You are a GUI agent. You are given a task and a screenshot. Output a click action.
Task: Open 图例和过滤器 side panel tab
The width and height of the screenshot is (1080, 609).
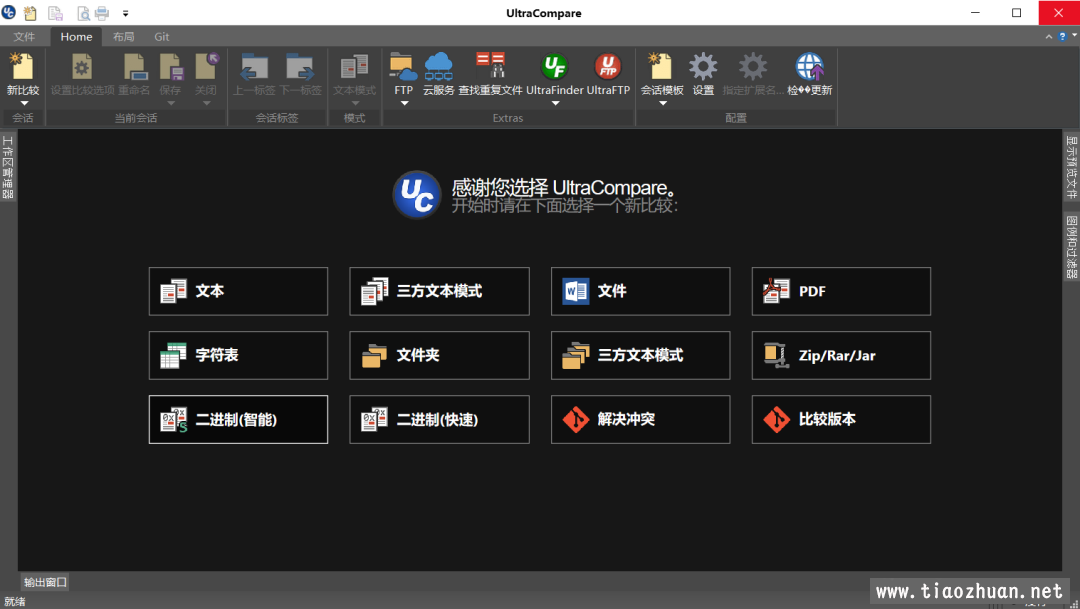tap(1071, 247)
